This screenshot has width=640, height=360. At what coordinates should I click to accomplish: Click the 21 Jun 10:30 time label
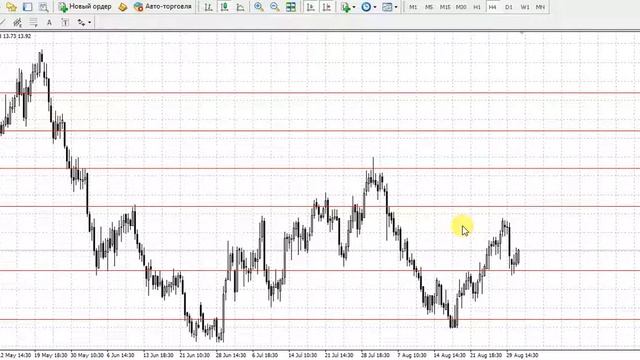(195, 355)
